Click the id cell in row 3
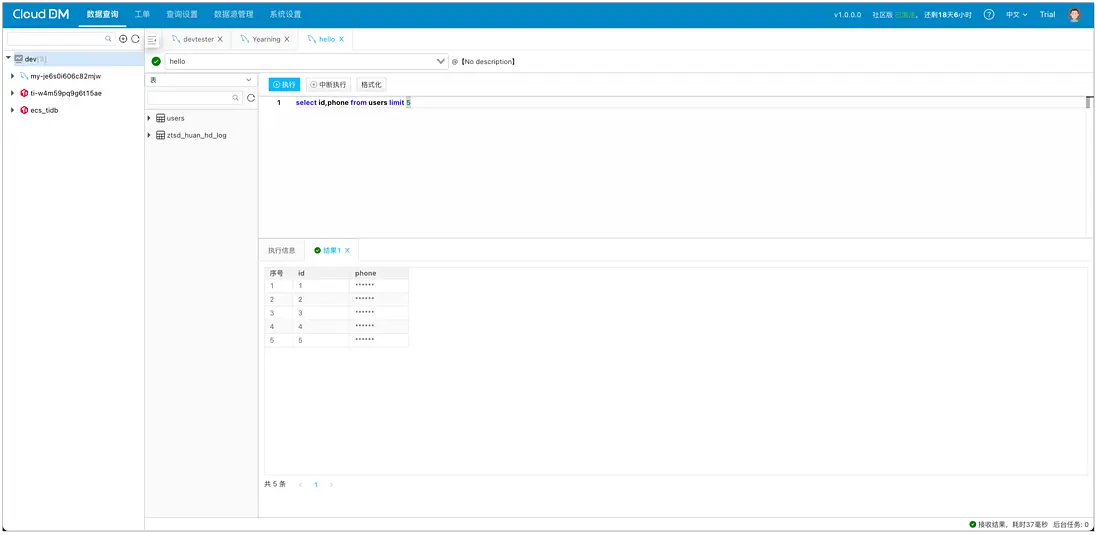This screenshot has width=1098, height=535. coord(321,313)
